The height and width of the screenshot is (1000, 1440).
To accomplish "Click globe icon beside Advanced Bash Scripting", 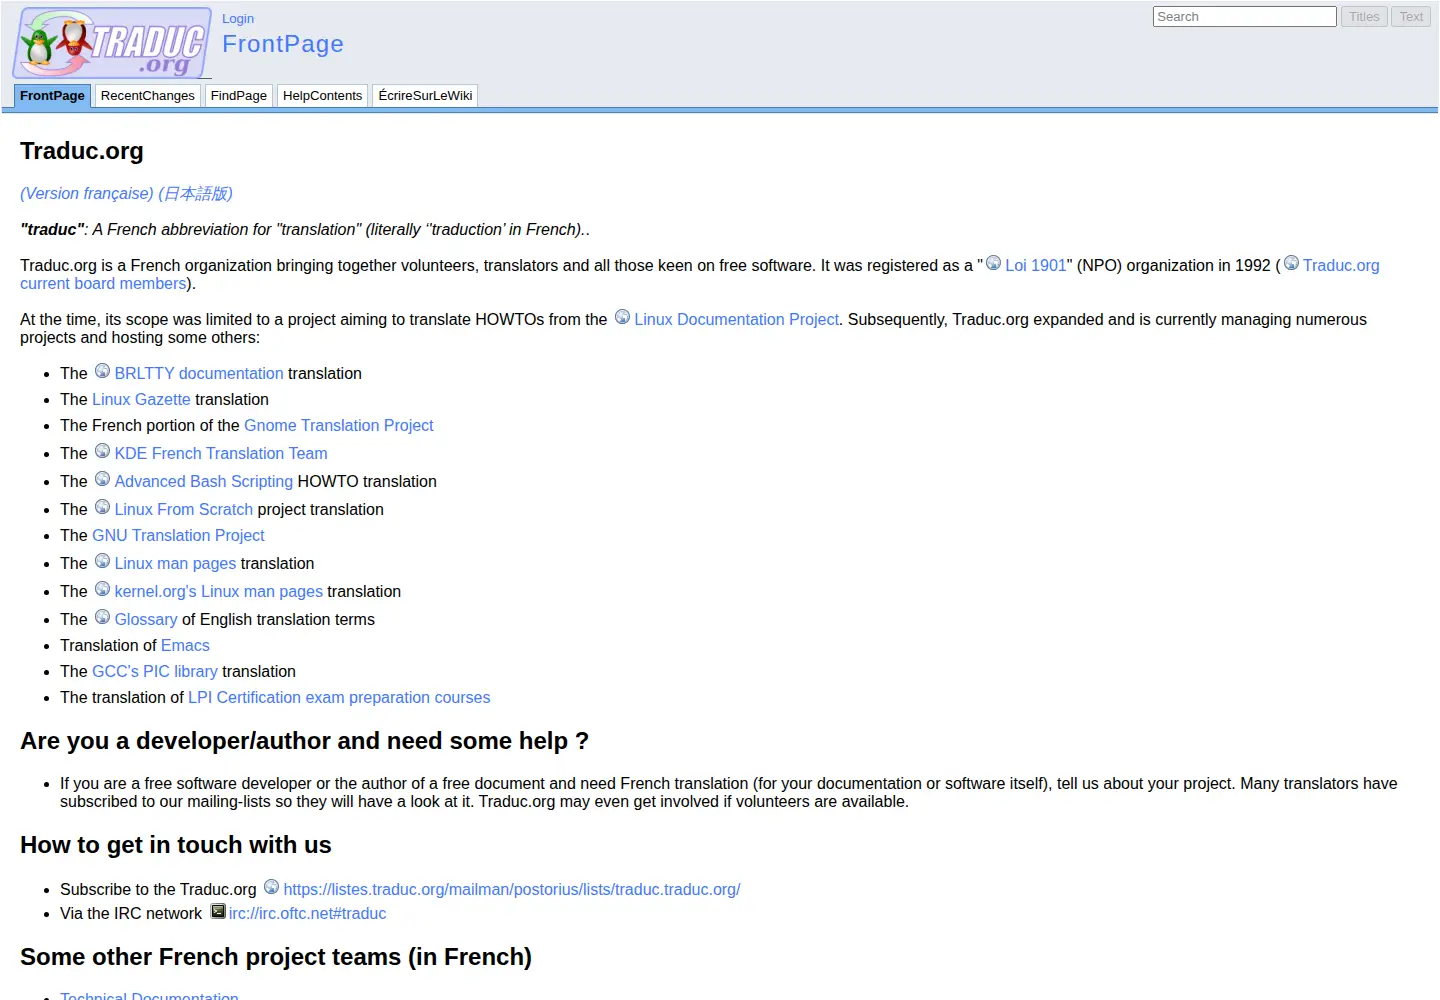I will pos(102,479).
